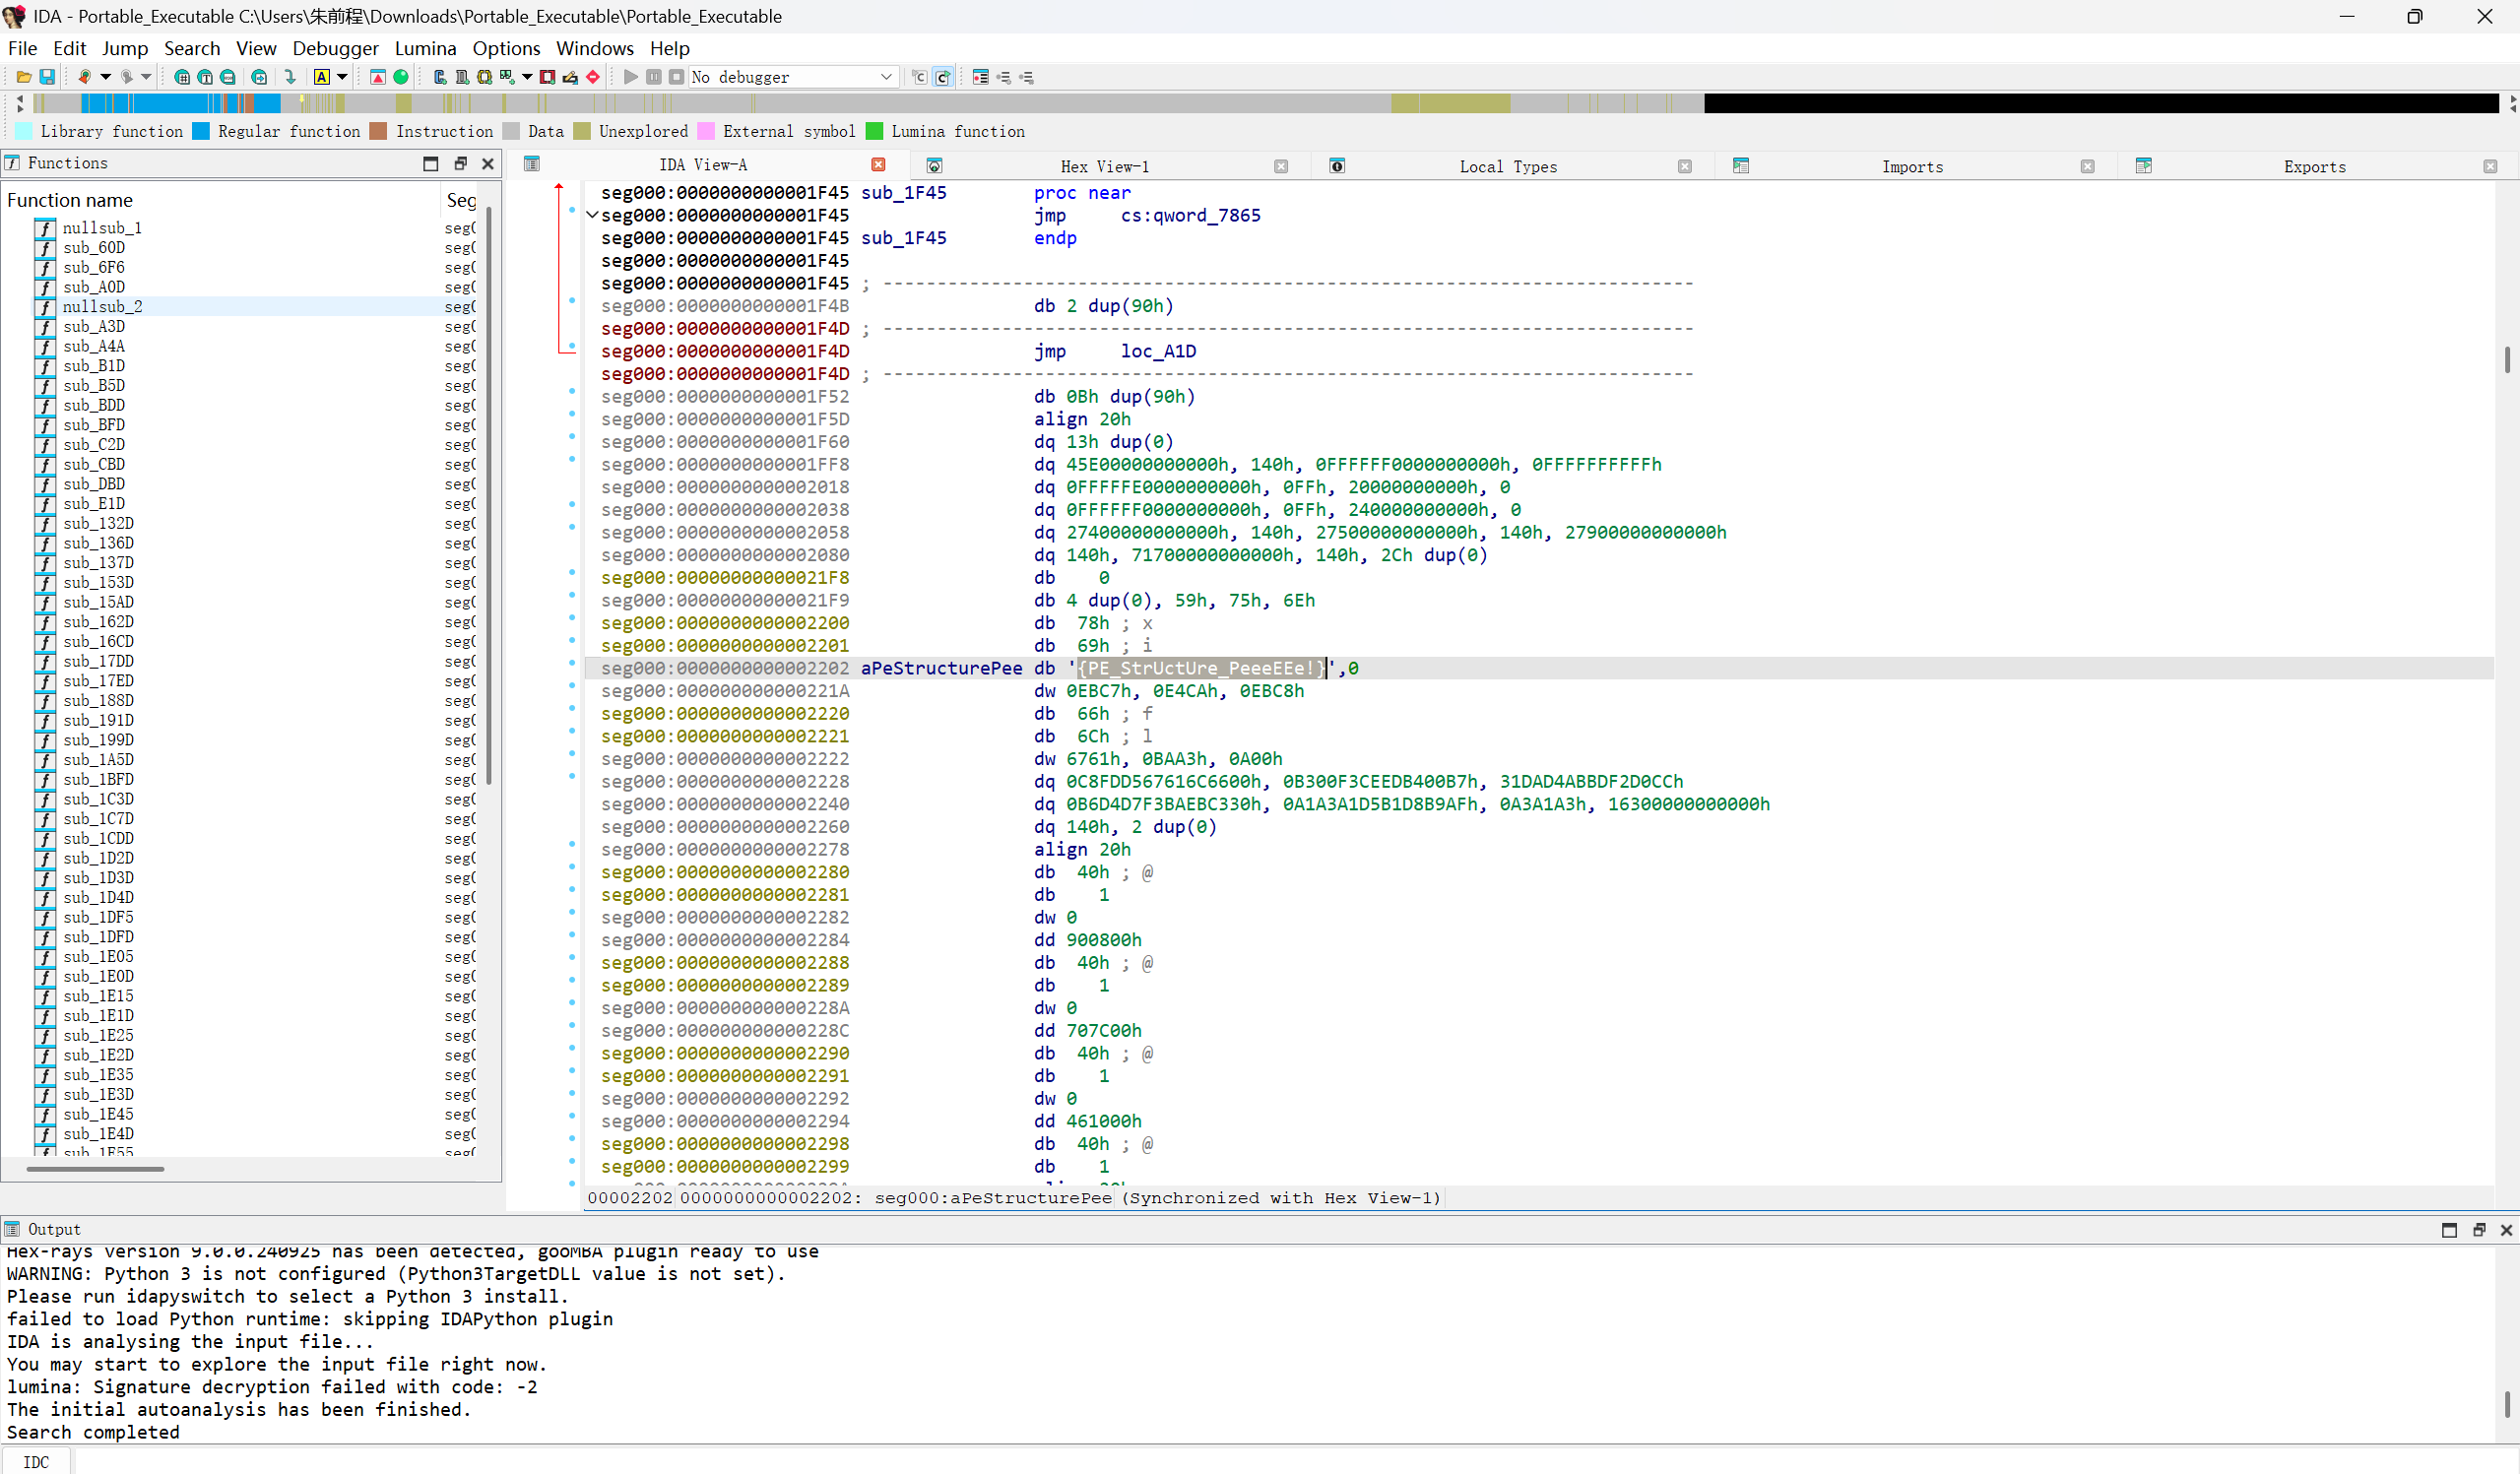Follow the loc_A1D jump target

click(1157, 351)
